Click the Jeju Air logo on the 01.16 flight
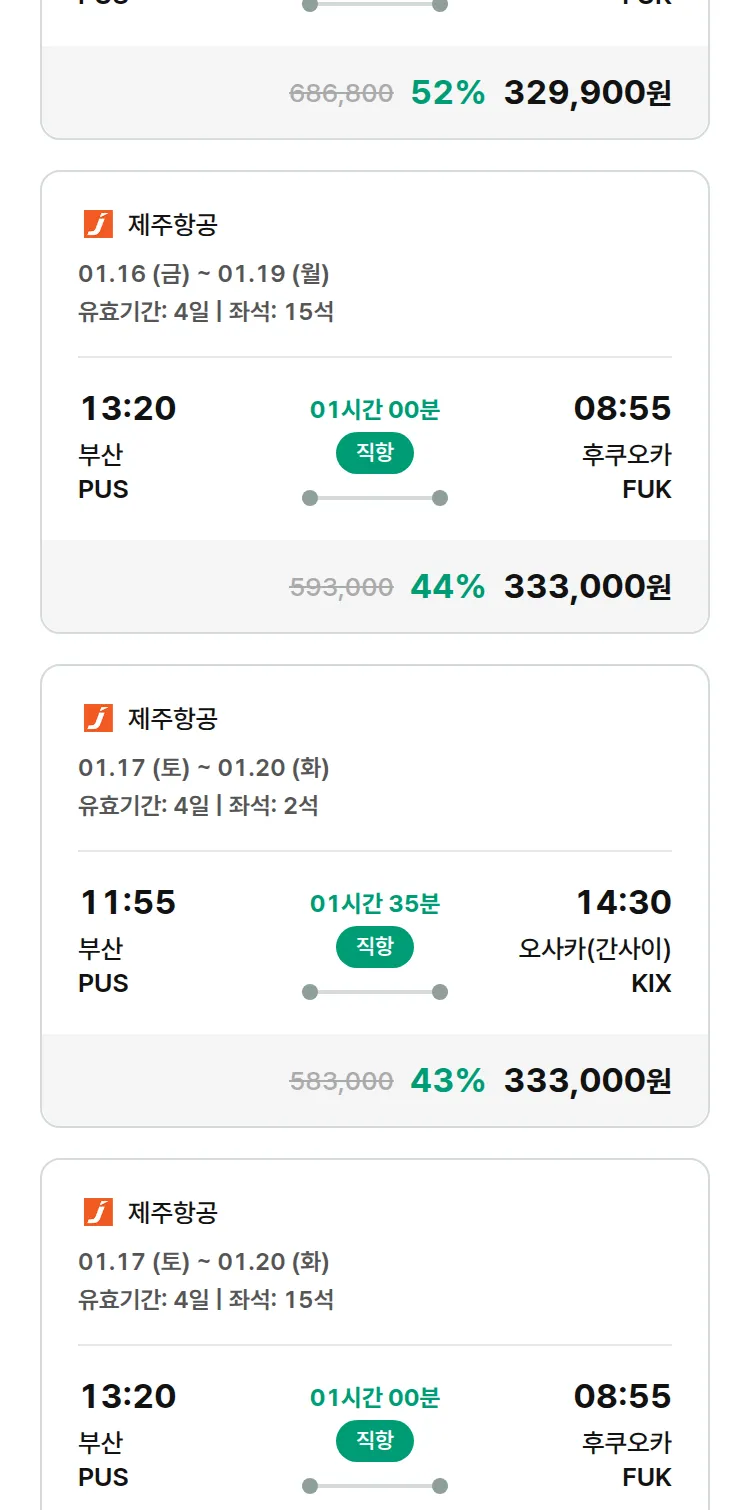 (98, 224)
